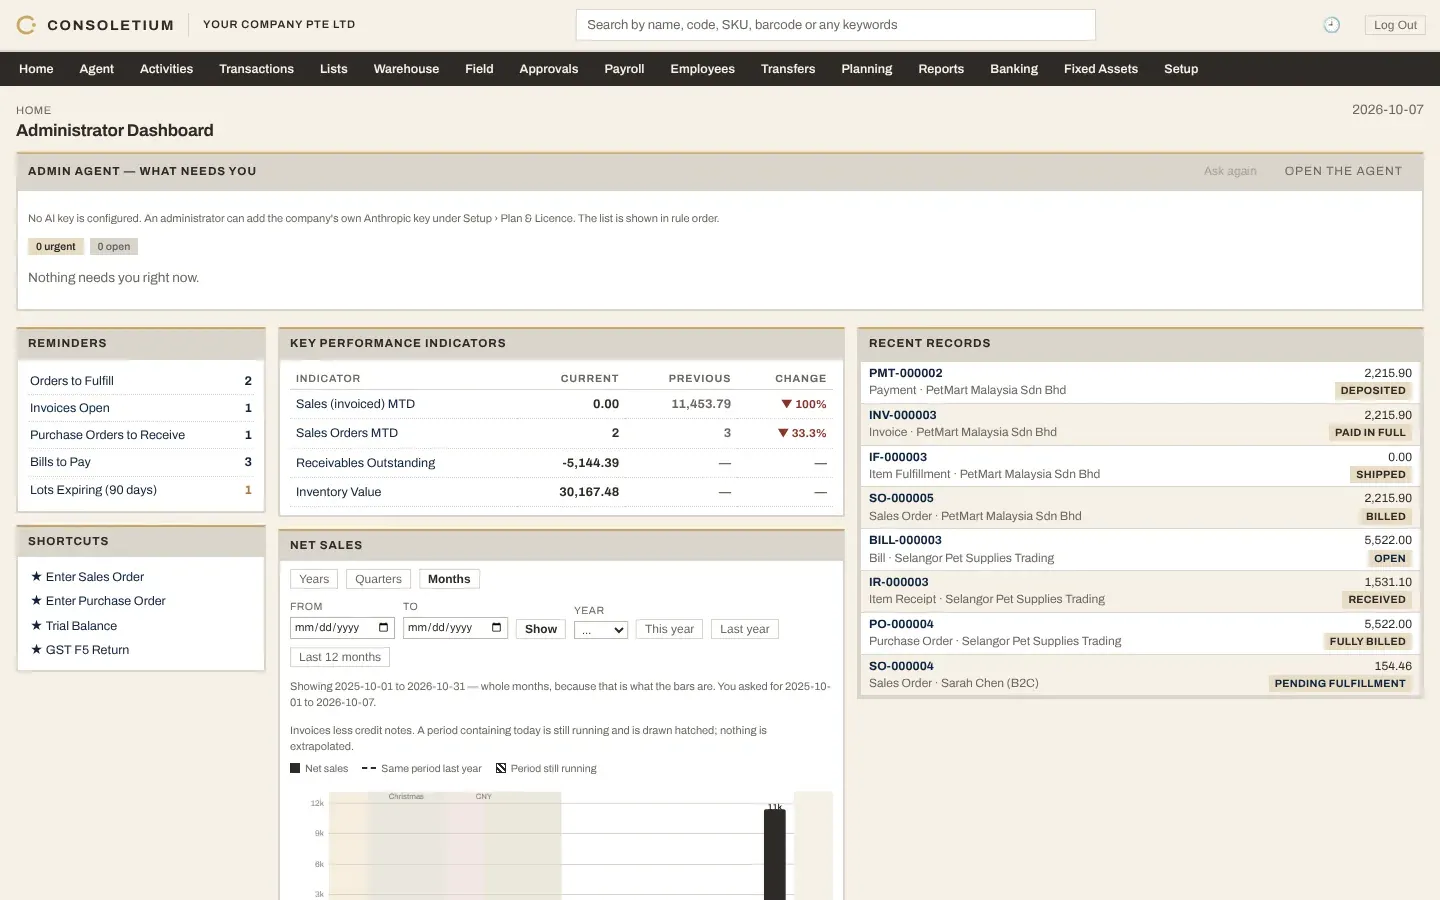Viewport: 1440px width, 900px height.
Task: Click the TO date input
Action: 455,628
